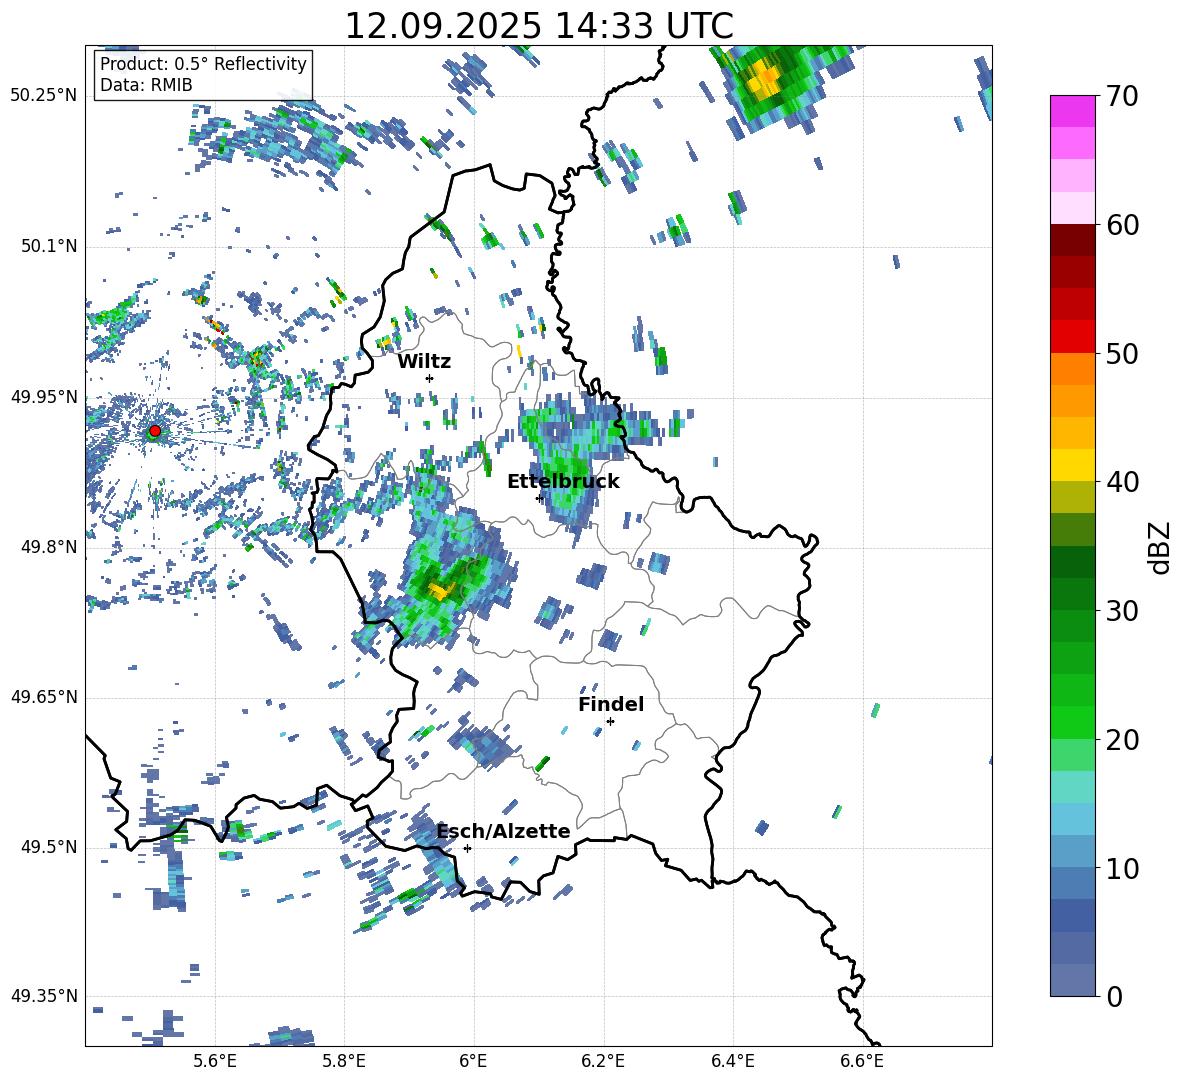Click the 6.4°E longitude label
Image resolution: width=1184 pixels, height=1081 pixels.
(x=732, y=1061)
